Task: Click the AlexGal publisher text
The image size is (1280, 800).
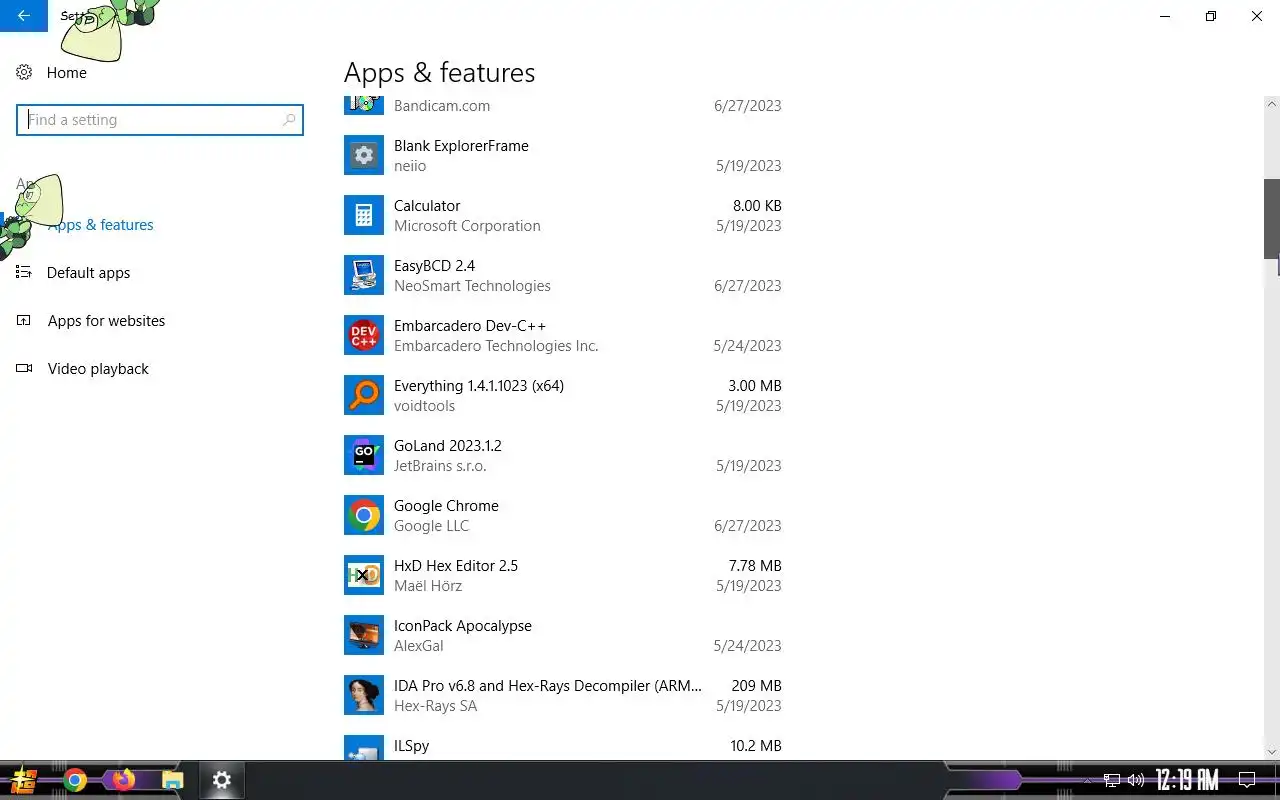Action: pos(419,646)
